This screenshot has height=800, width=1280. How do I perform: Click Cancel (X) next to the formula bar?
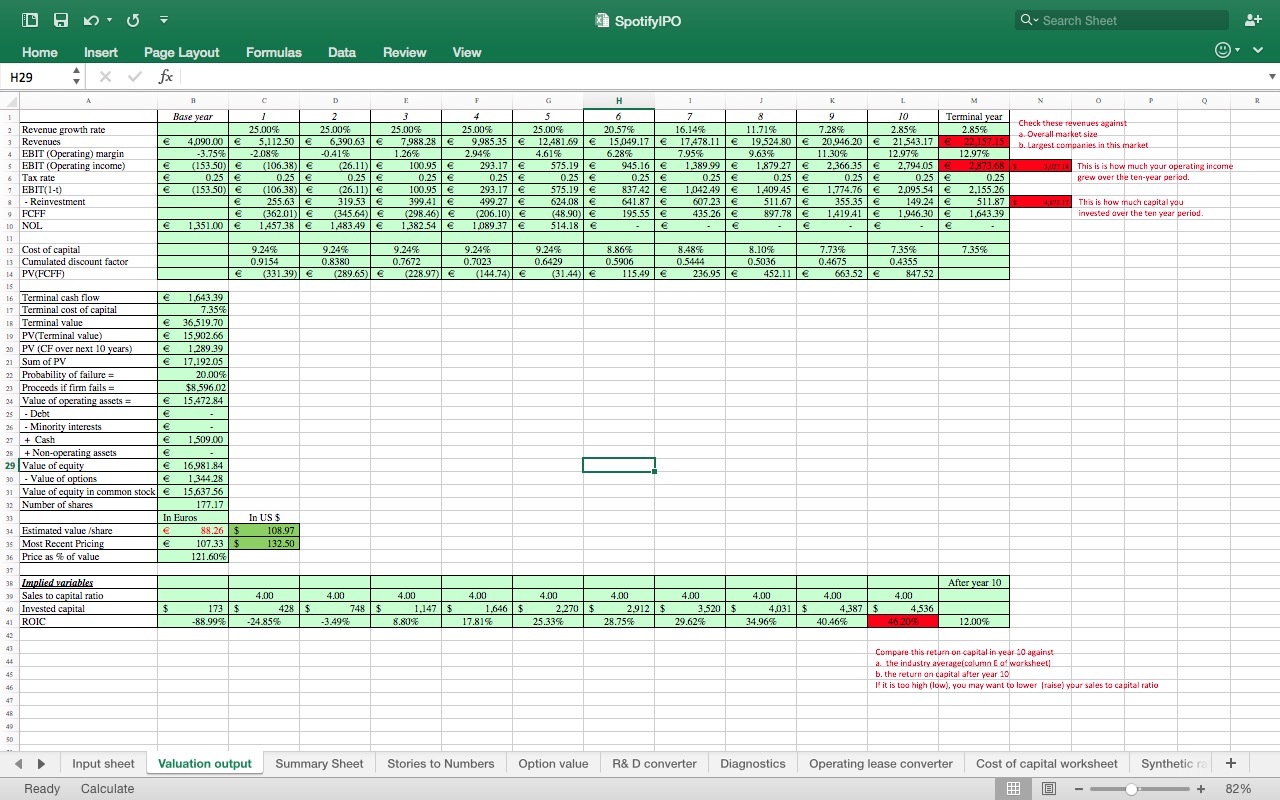[104, 76]
